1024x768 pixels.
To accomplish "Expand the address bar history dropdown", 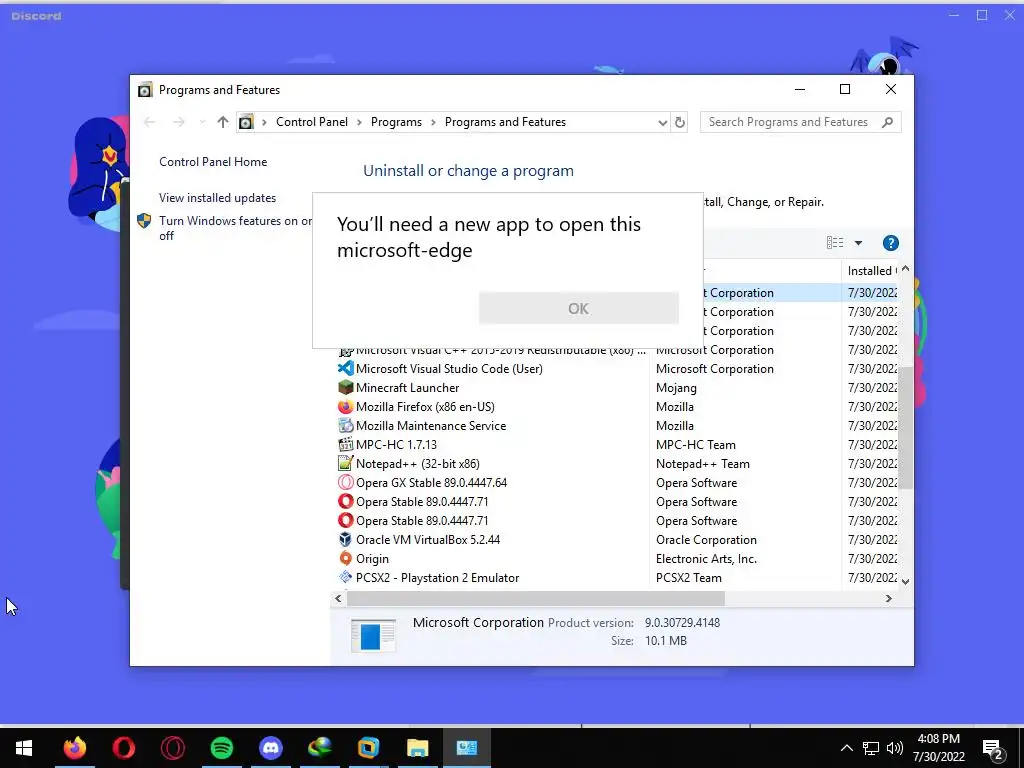I will [662, 122].
